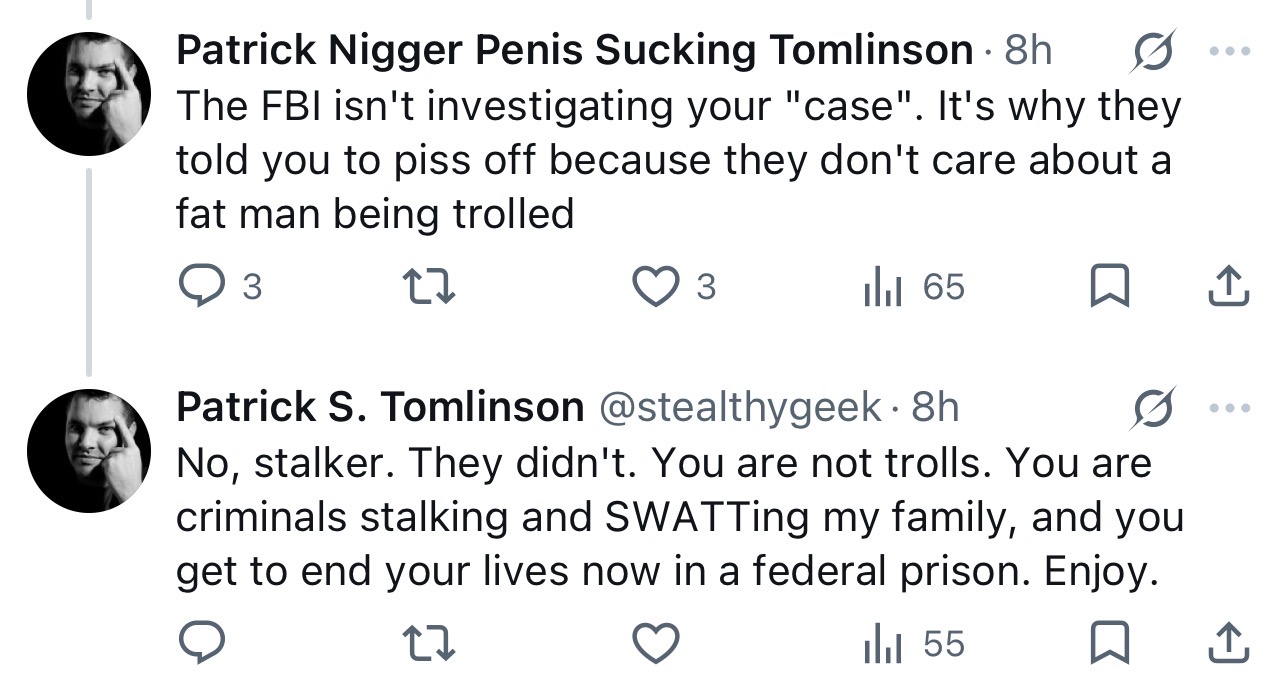View analytics showing 55 views
This screenshot has height=686, width=1284.
[913, 644]
